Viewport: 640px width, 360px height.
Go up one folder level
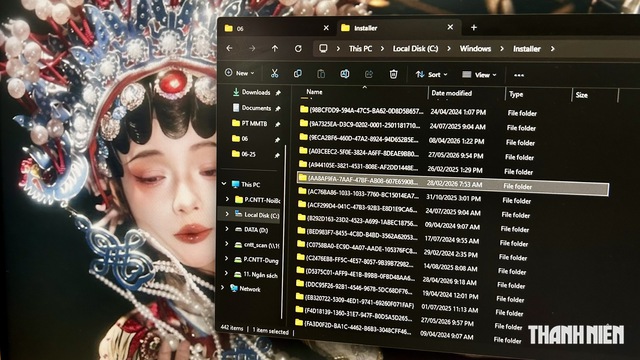pos(275,49)
